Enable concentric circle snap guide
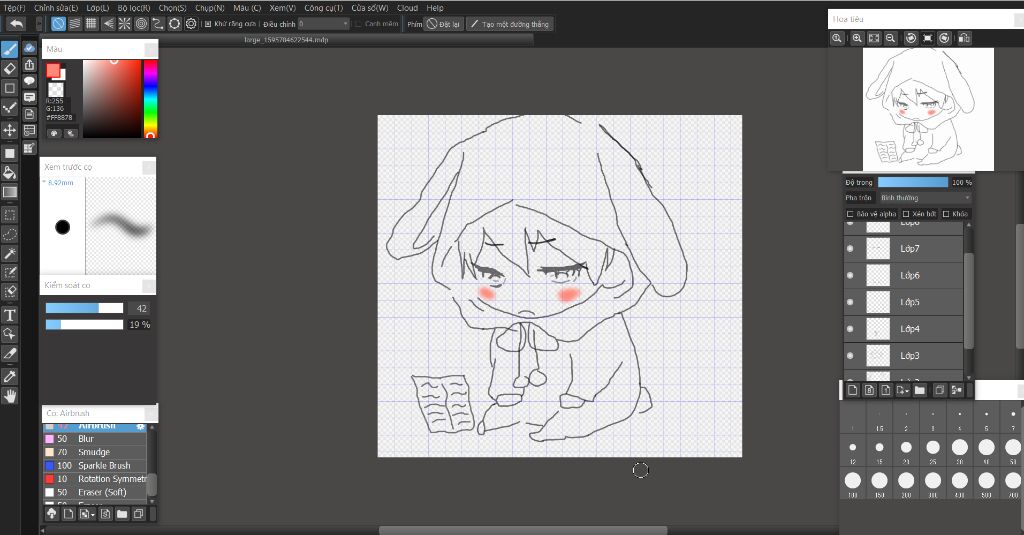 [141, 24]
